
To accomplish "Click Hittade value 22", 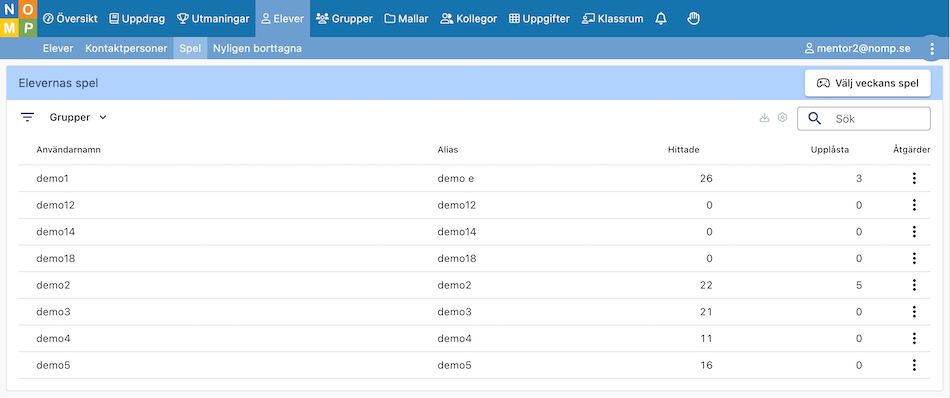I will coord(706,285).
